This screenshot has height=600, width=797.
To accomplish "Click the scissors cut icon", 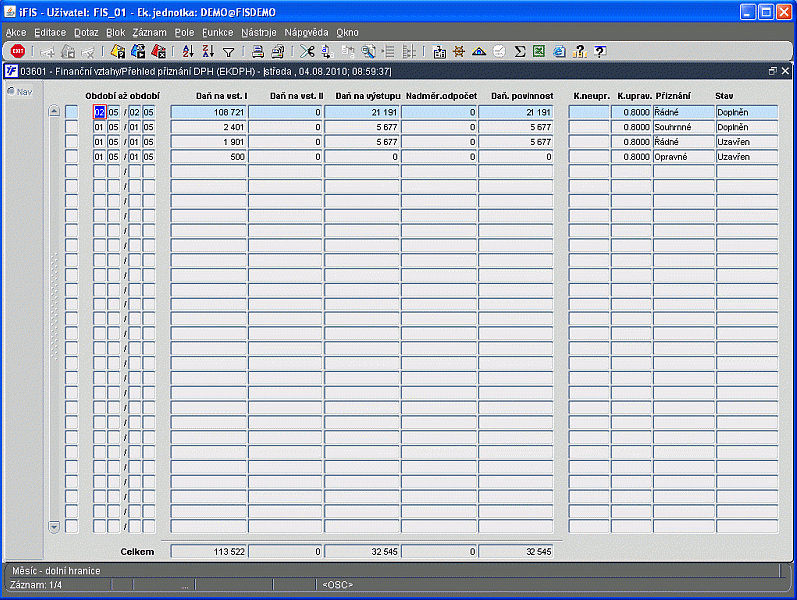I will tap(307, 51).
